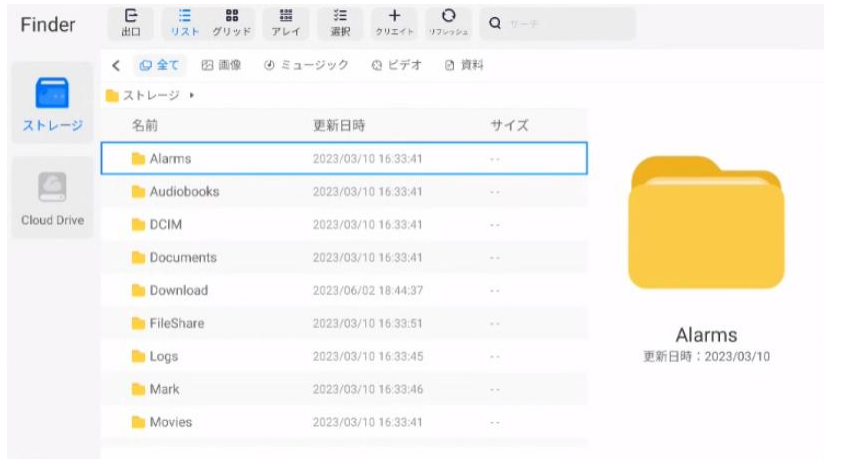Select the Mark folder name
This screenshot has width=849, height=465.
pos(165,389)
